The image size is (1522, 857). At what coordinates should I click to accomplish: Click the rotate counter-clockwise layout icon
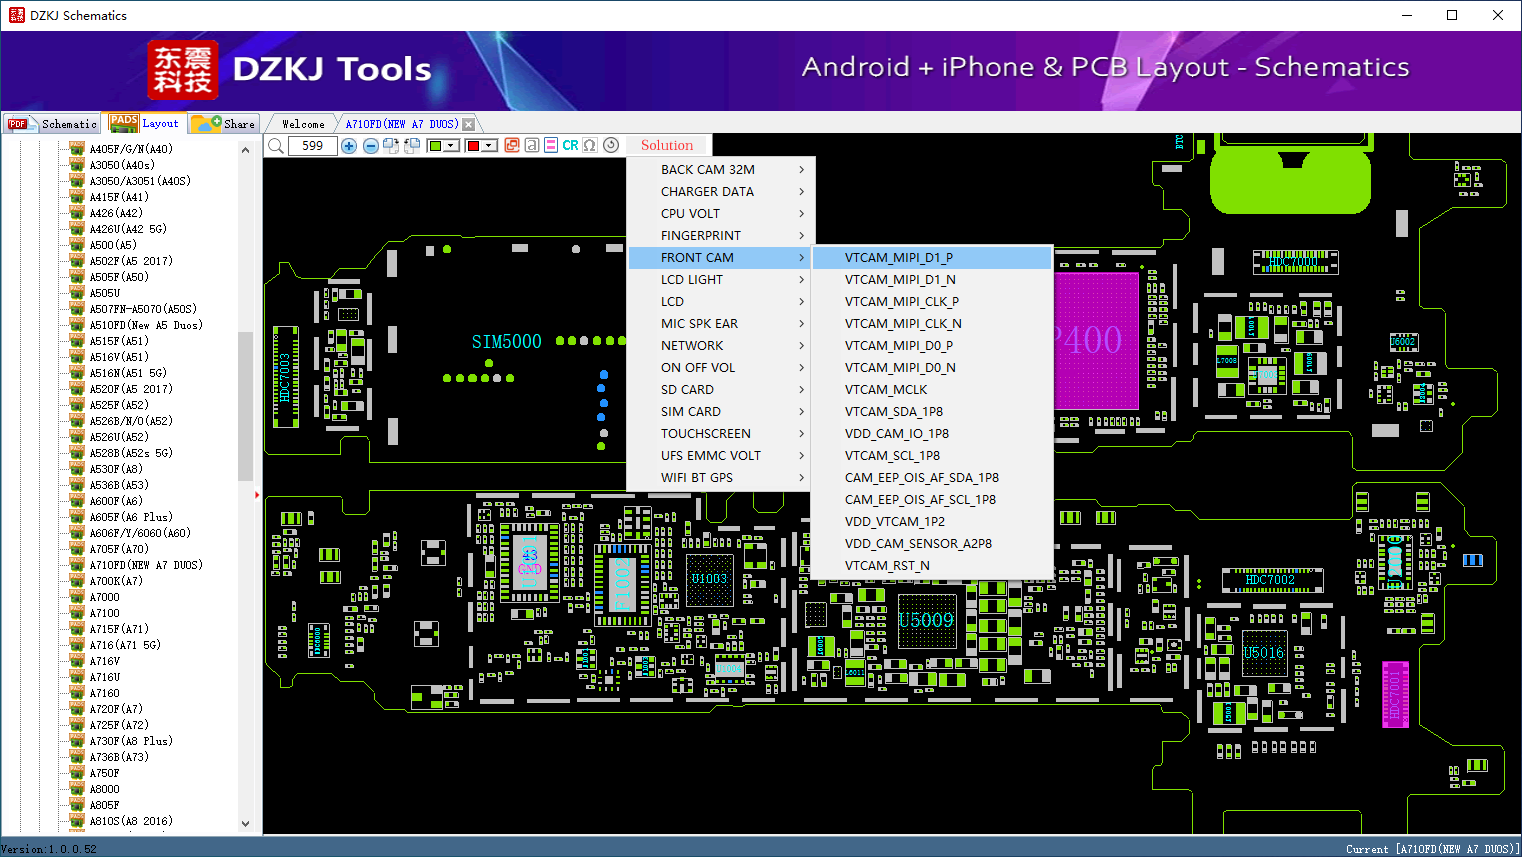[x=411, y=146]
